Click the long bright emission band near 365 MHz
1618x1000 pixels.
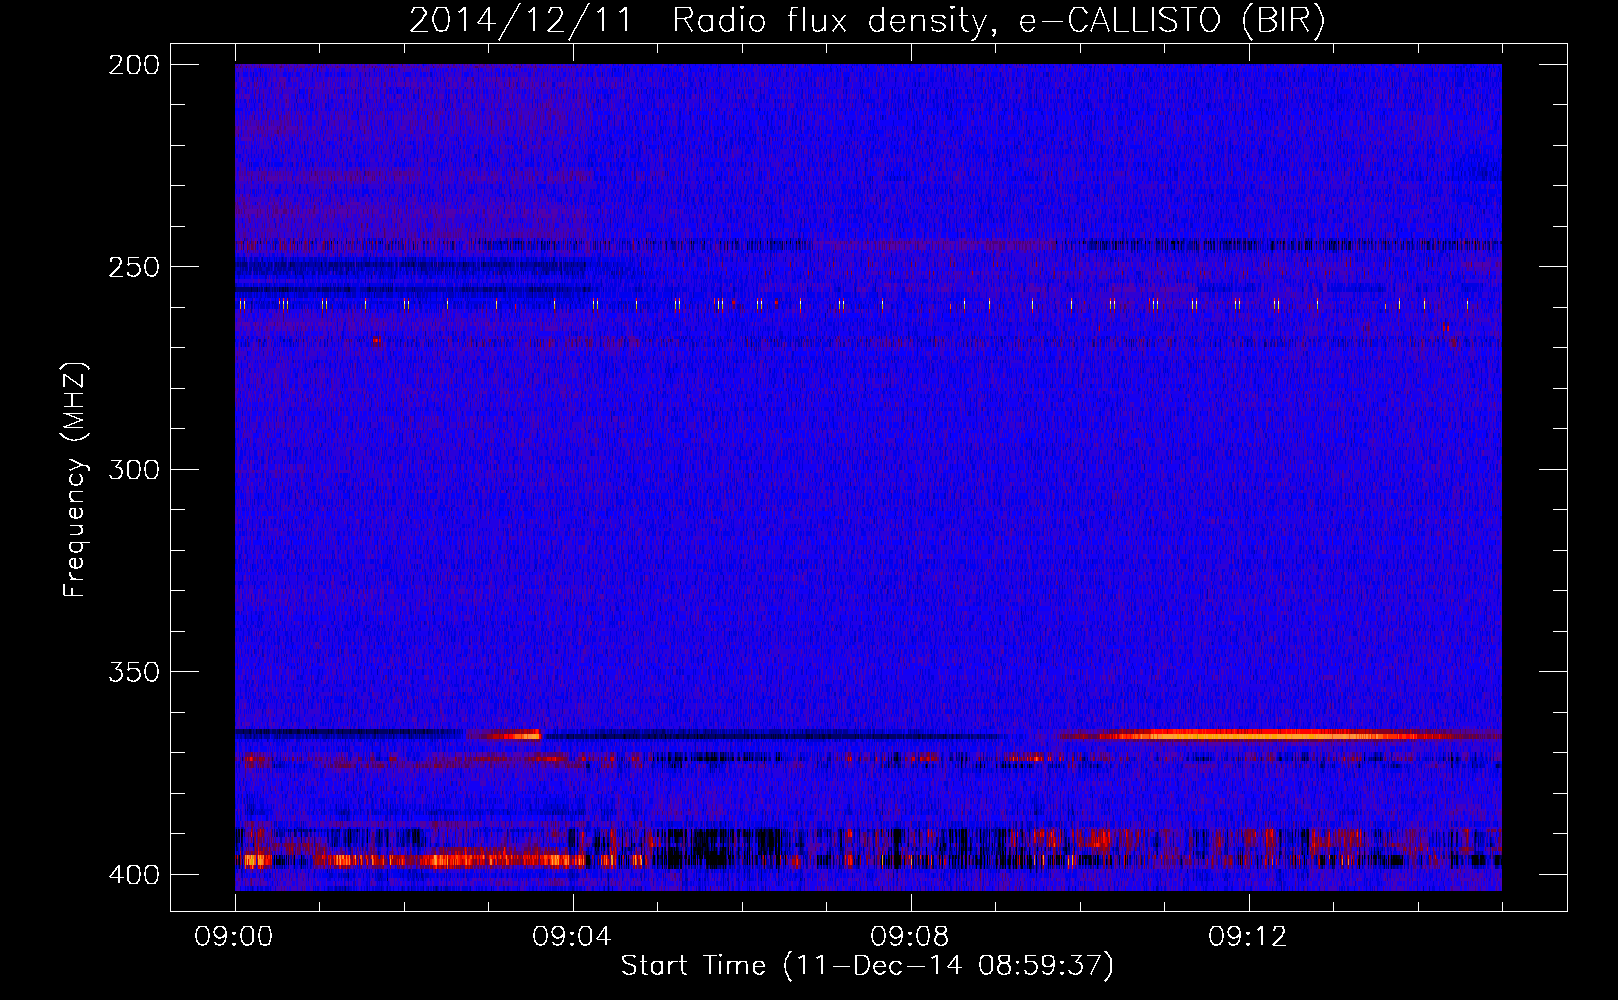pos(1280,735)
